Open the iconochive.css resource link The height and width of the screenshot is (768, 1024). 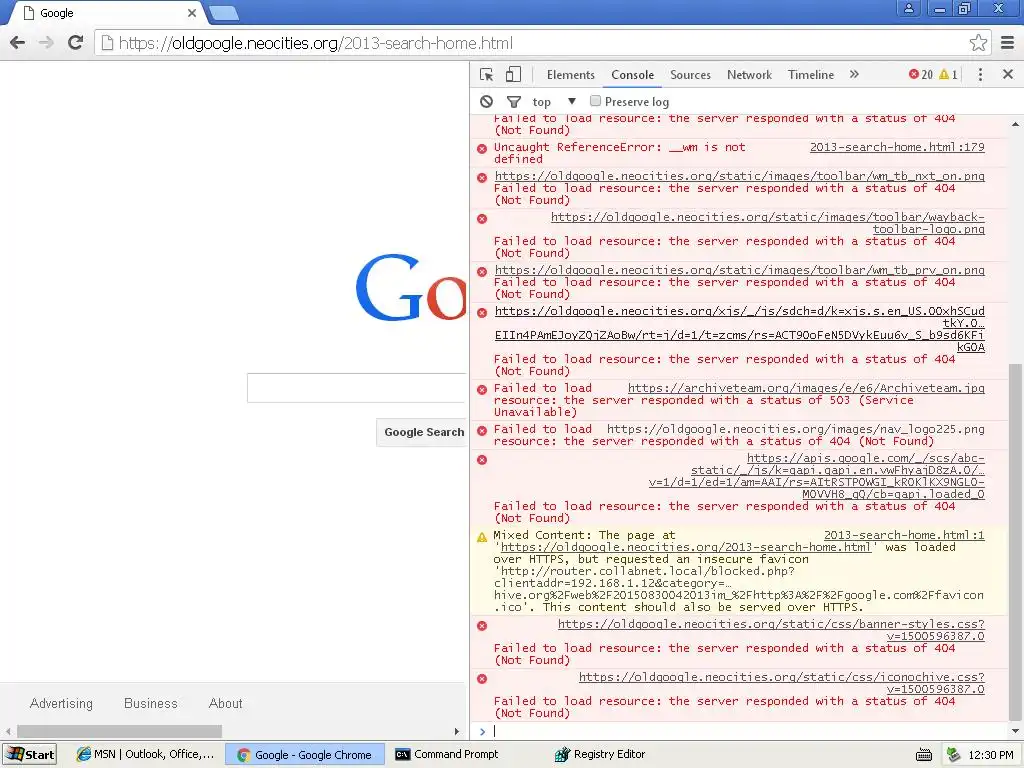point(782,682)
